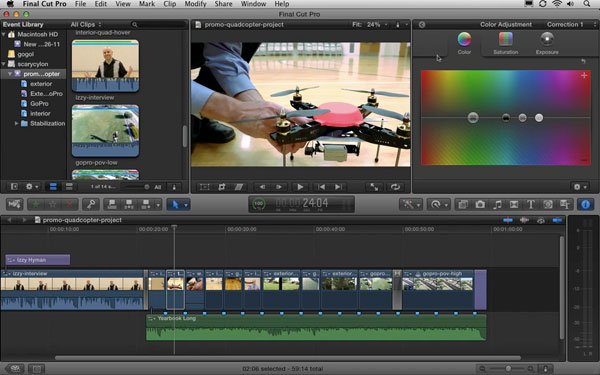Screen dimensions: 600x375
Task: Click the Global color puck
Action: point(473,117)
